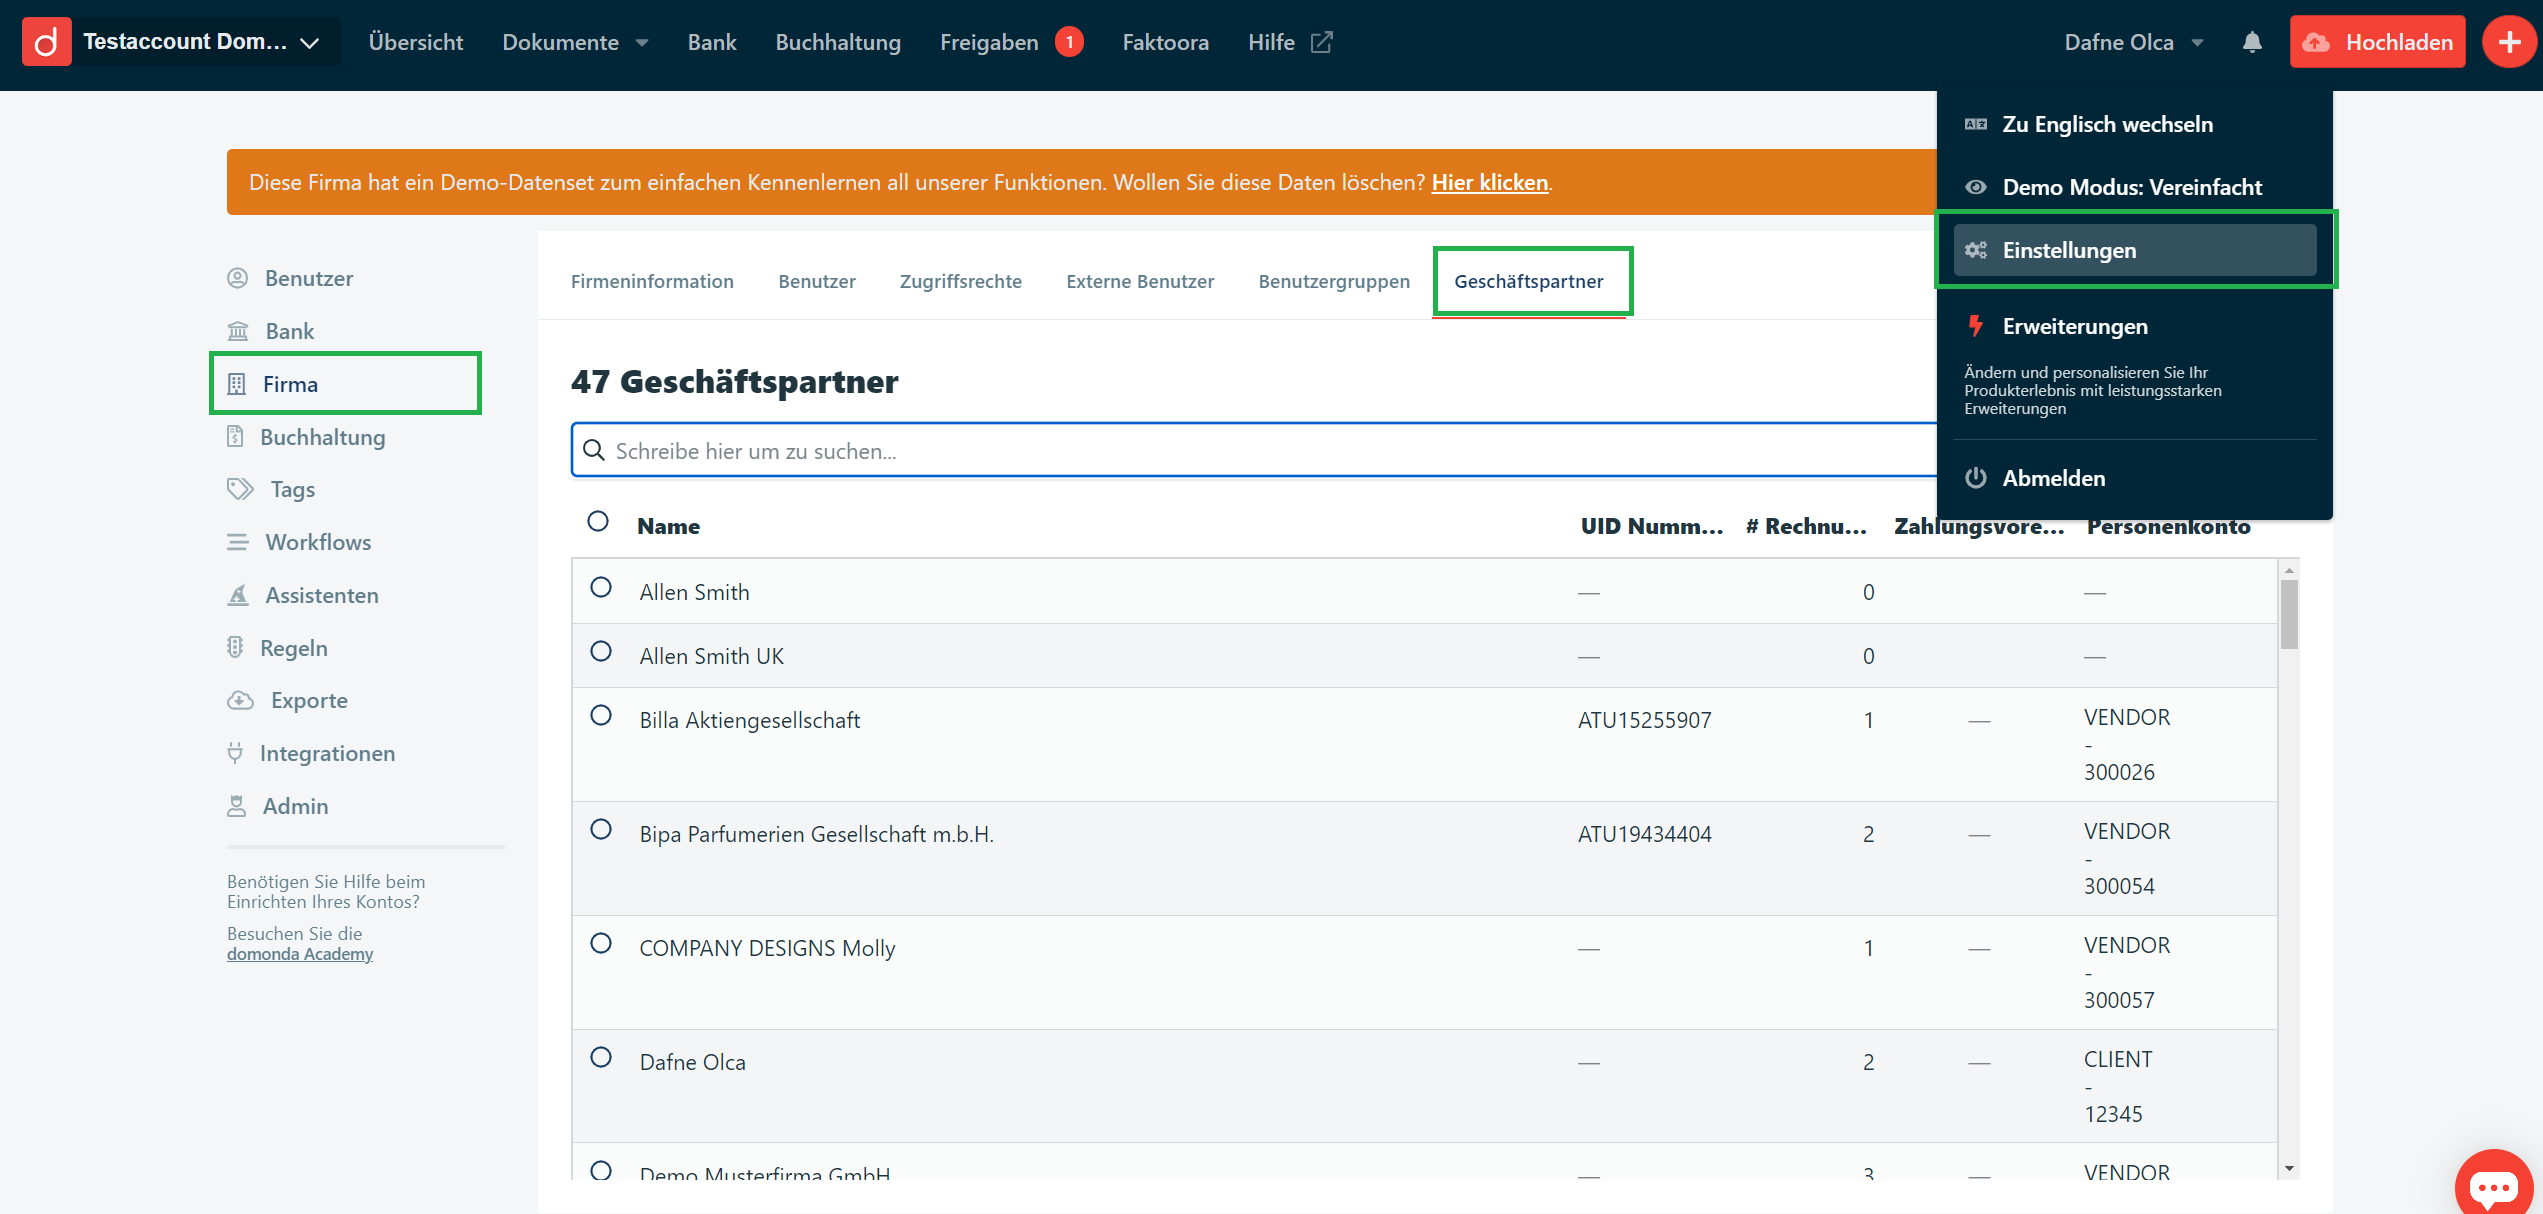The image size is (2543, 1214).
Task: Click the red plus icon in header
Action: [2508, 42]
